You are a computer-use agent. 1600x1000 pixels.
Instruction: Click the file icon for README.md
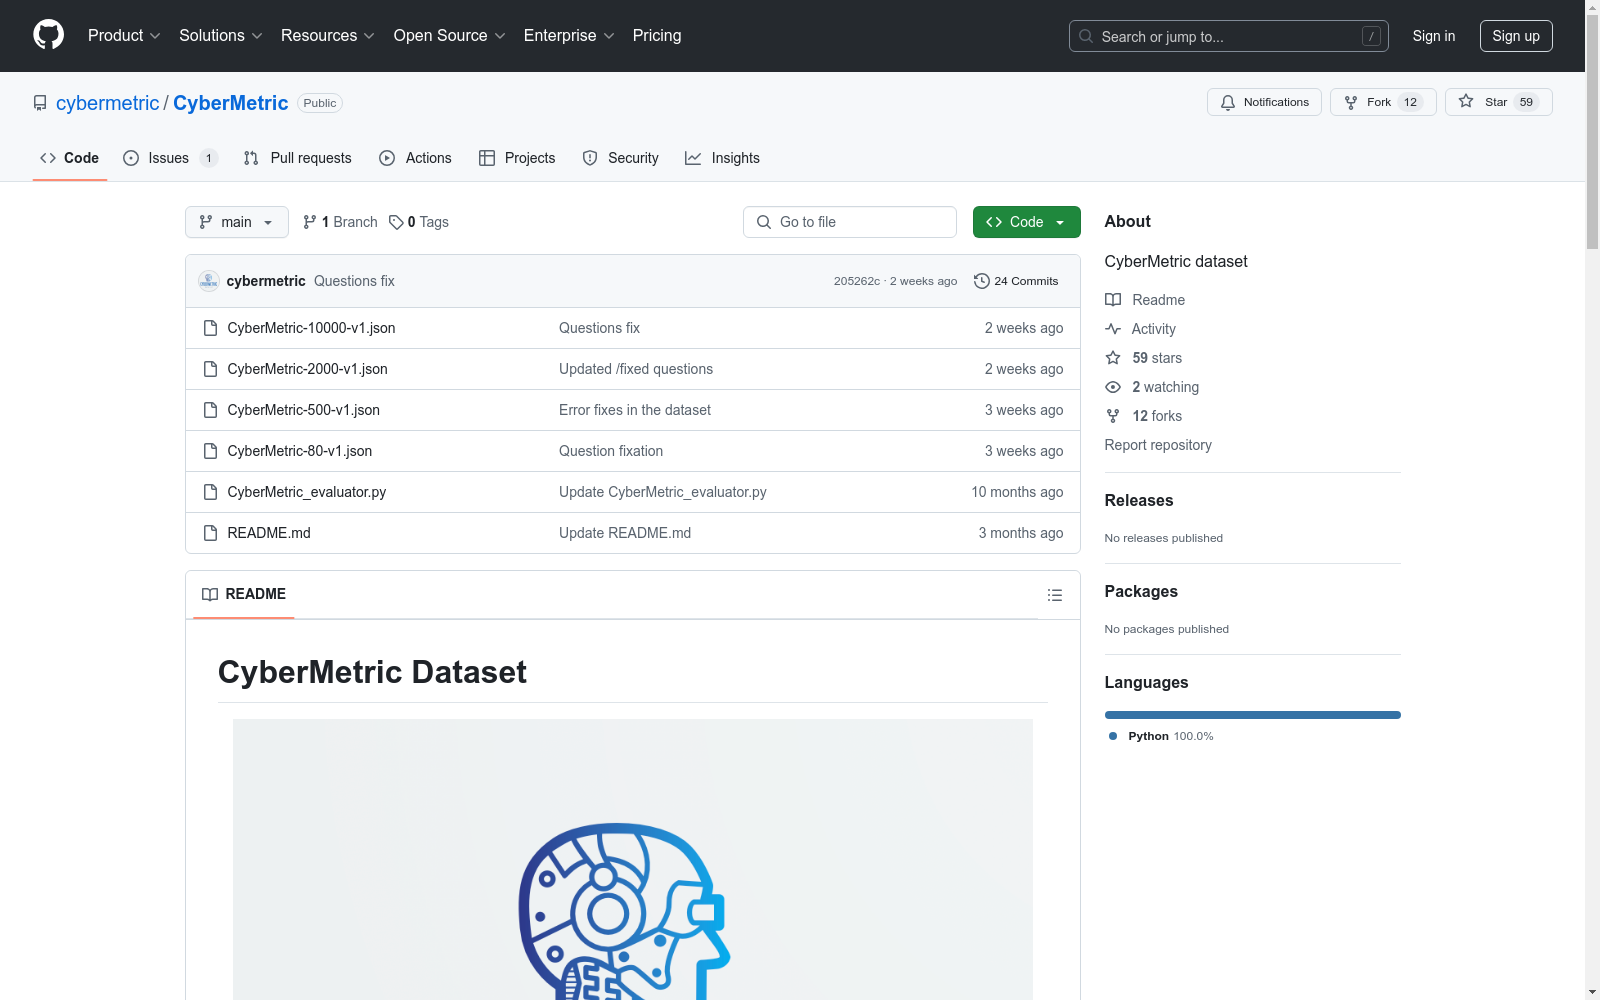click(x=210, y=533)
